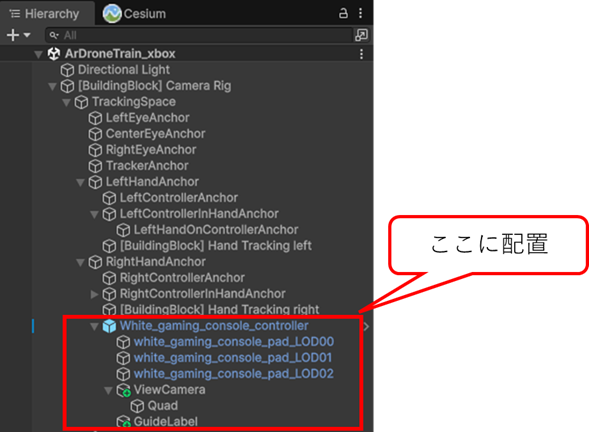589x432 pixels.
Task: Switch to the Cesium tab
Action: (x=134, y=14)
